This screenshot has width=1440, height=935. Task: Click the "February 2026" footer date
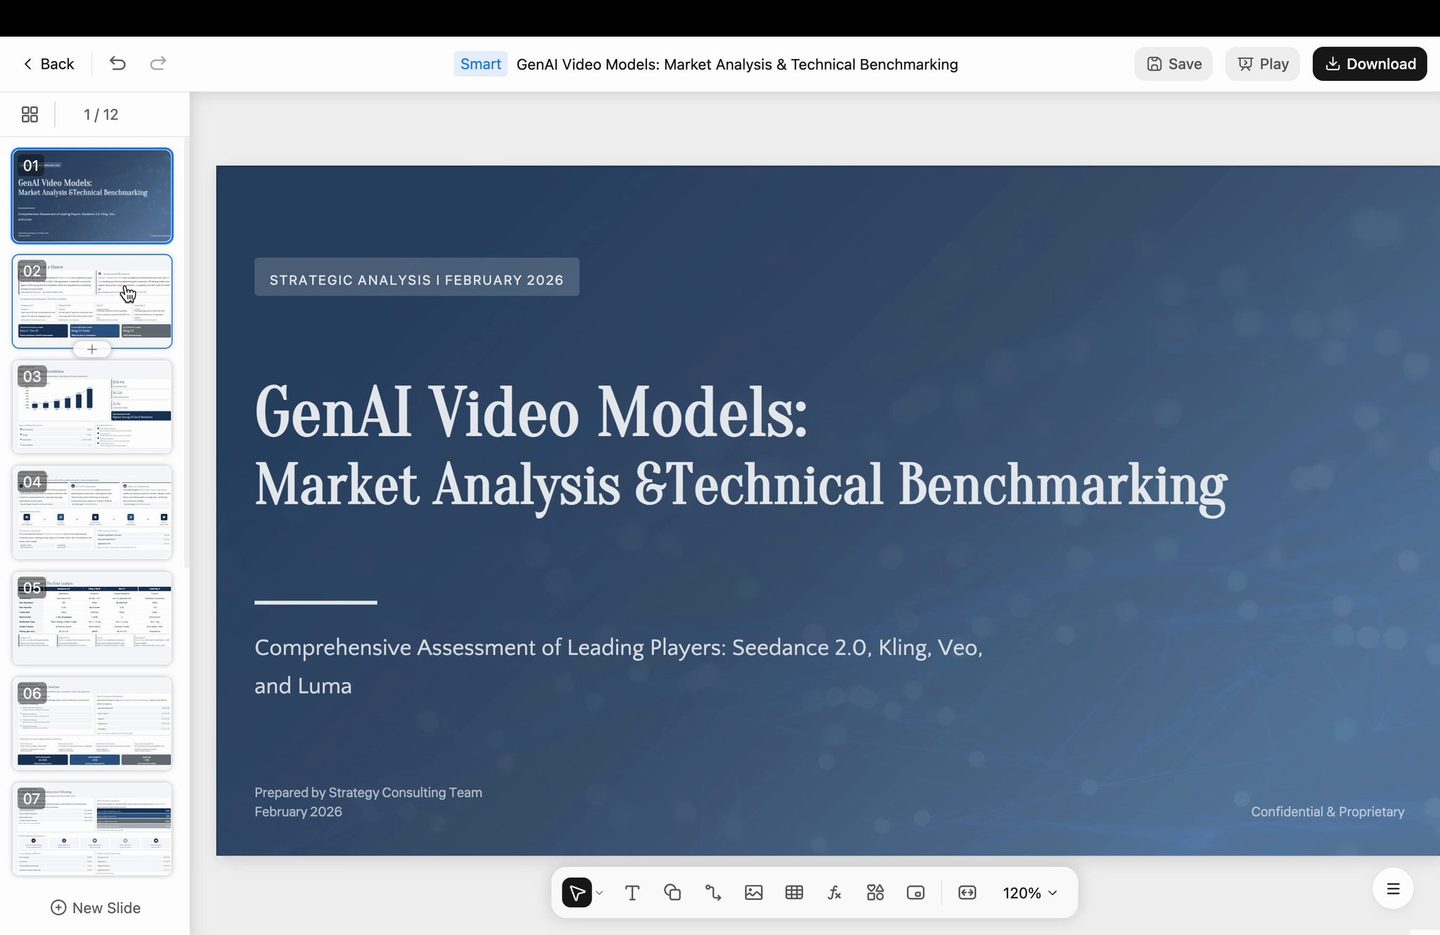tap(298, 812)
